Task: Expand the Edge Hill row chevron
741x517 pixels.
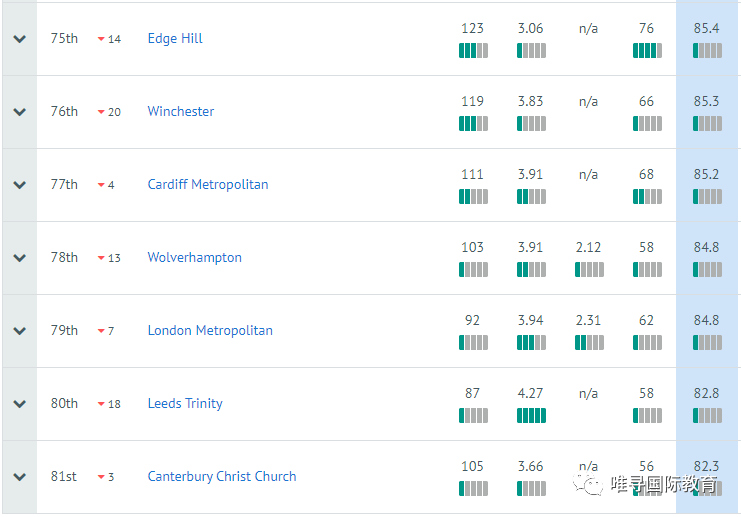Action: point(19,39)
